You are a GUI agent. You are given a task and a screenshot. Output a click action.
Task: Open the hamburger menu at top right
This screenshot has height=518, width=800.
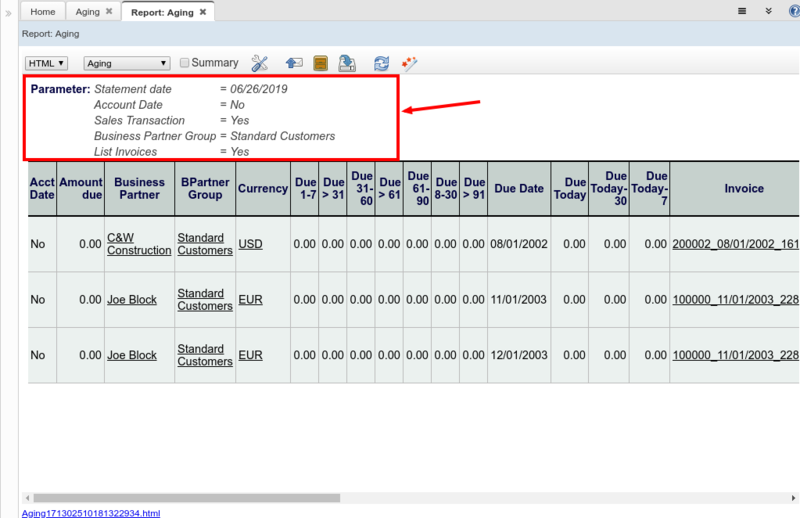[x=742, y=11]
